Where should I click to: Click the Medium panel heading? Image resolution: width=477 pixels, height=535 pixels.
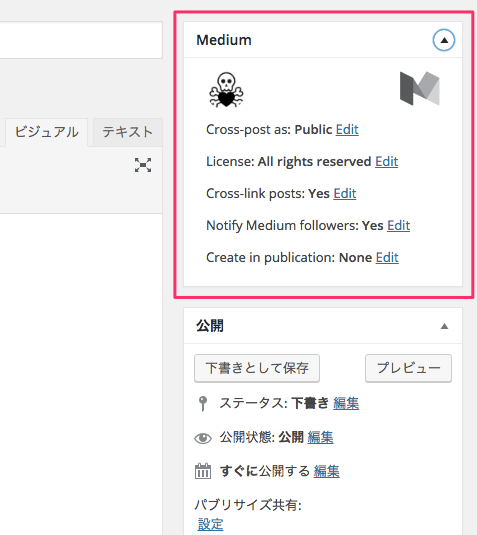pyautogui.click(x=224, y=40)
